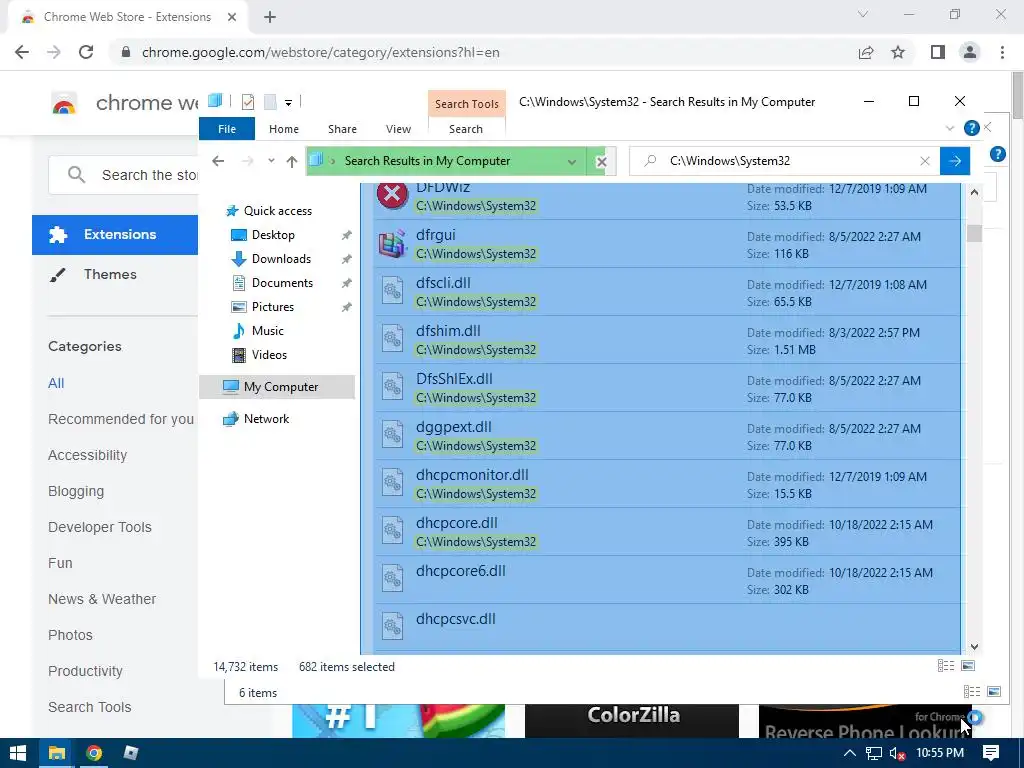Open the quick access toolbar customize dropdown
The height and width of the screenshot is (768, 1024).
[288, 102]
